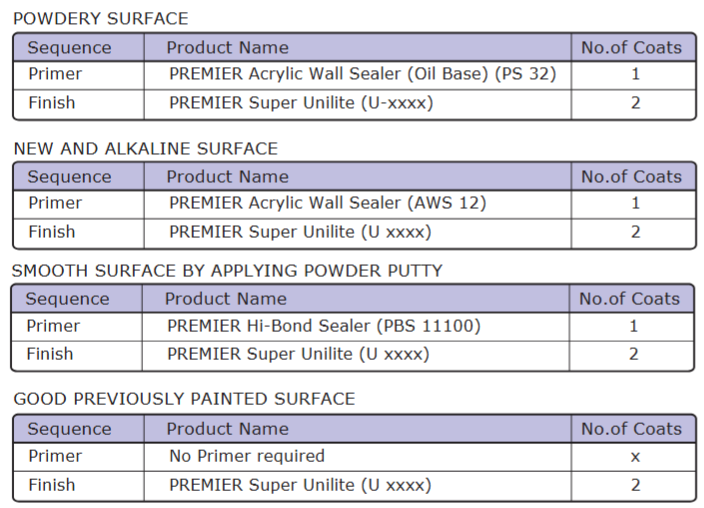Click No.of Coats header in Powdery Surface table

(631, 47)
